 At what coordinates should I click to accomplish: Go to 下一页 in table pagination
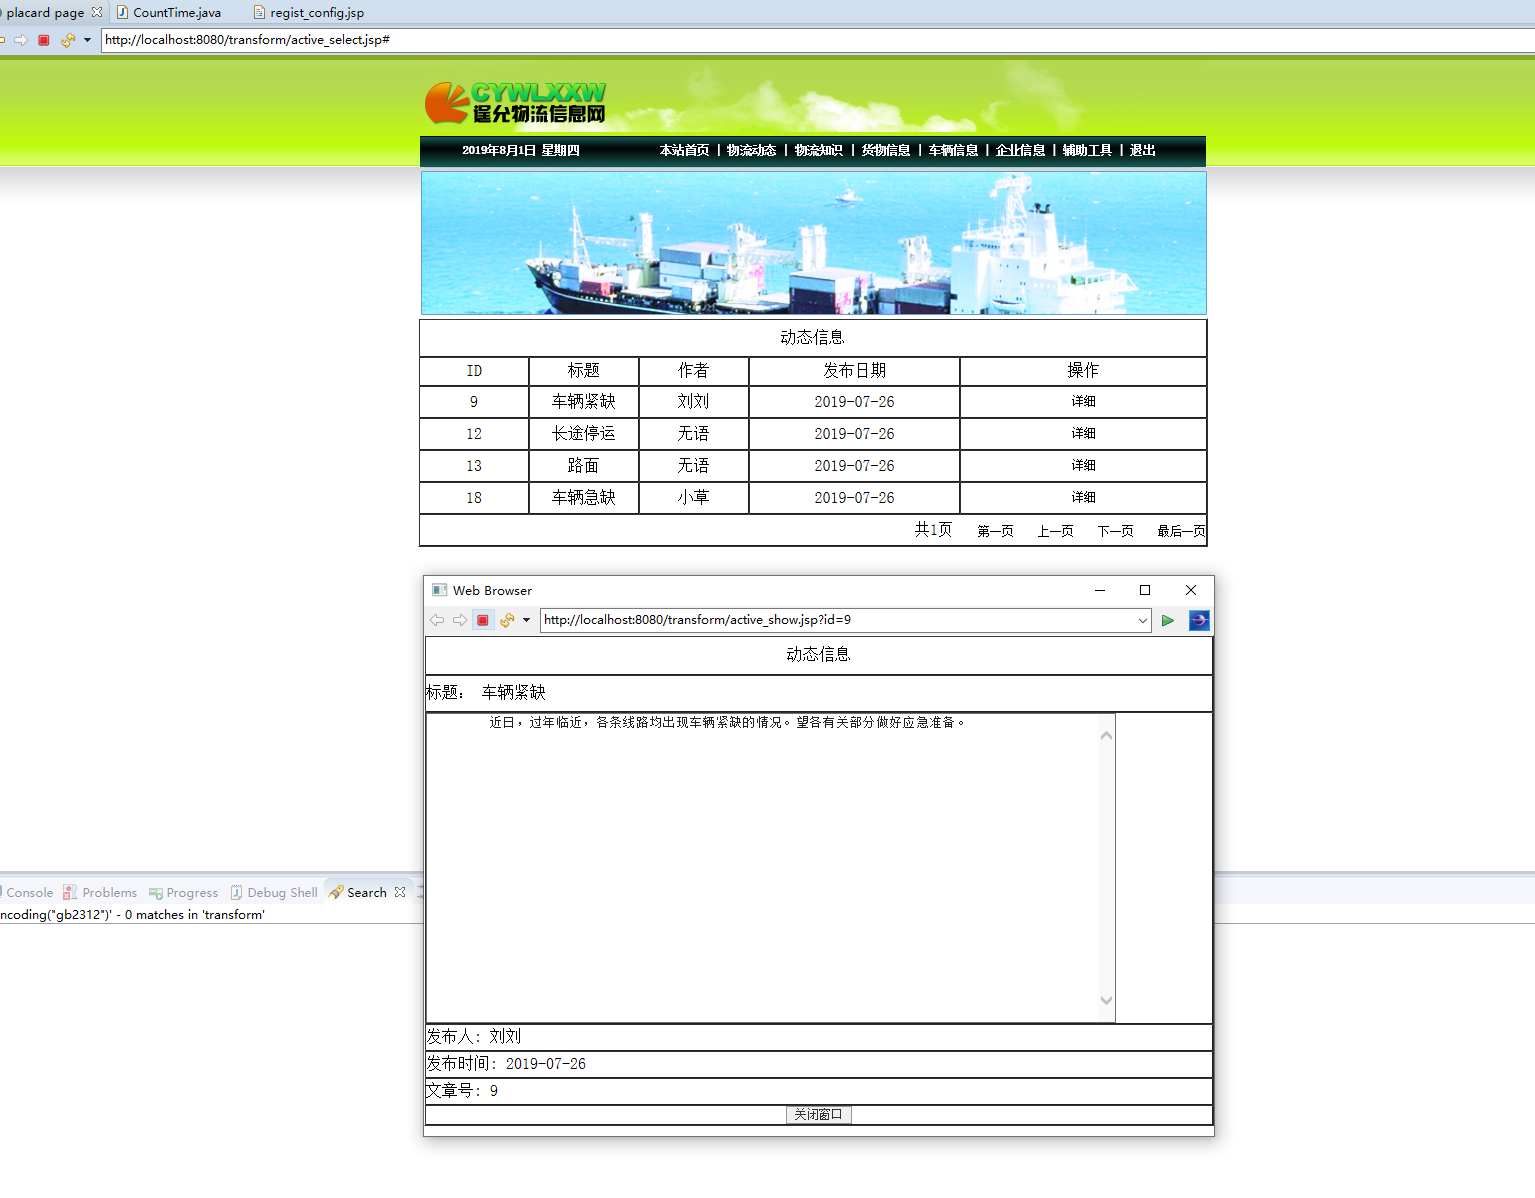pyautogui.click(x=1115, y=531)
